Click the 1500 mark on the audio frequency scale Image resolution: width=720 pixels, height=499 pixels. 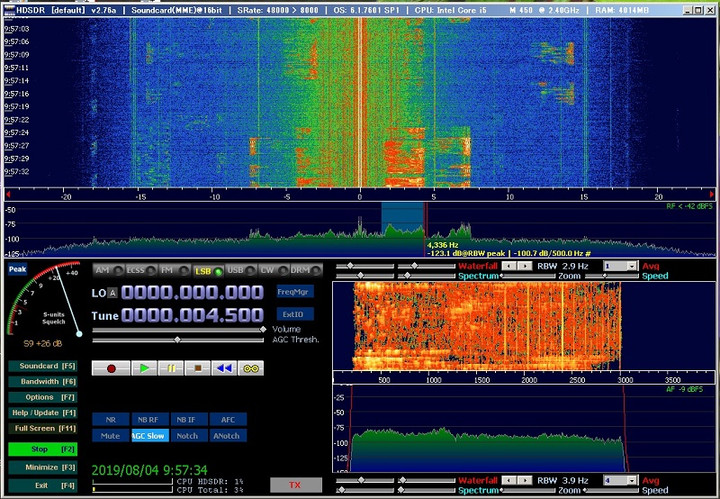coord(481,380)
